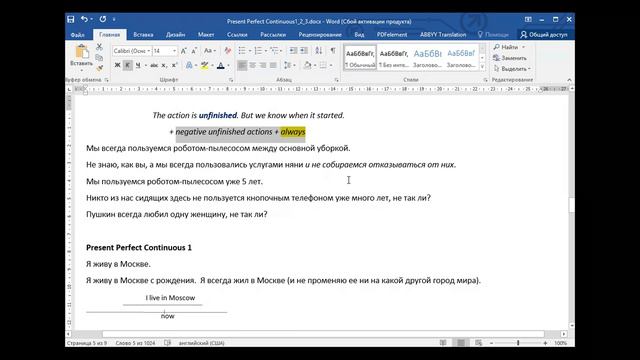Show paragraph marks with the pilcrow icon
This screenshot has width=640, height=360.
pos(333,51)
